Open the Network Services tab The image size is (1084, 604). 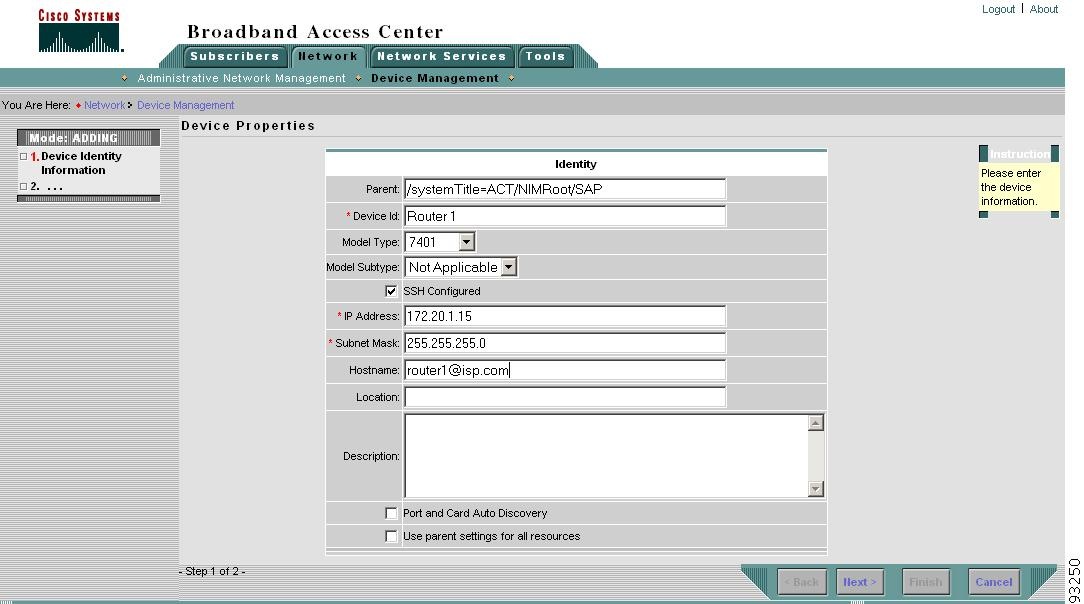pos(441,56)
